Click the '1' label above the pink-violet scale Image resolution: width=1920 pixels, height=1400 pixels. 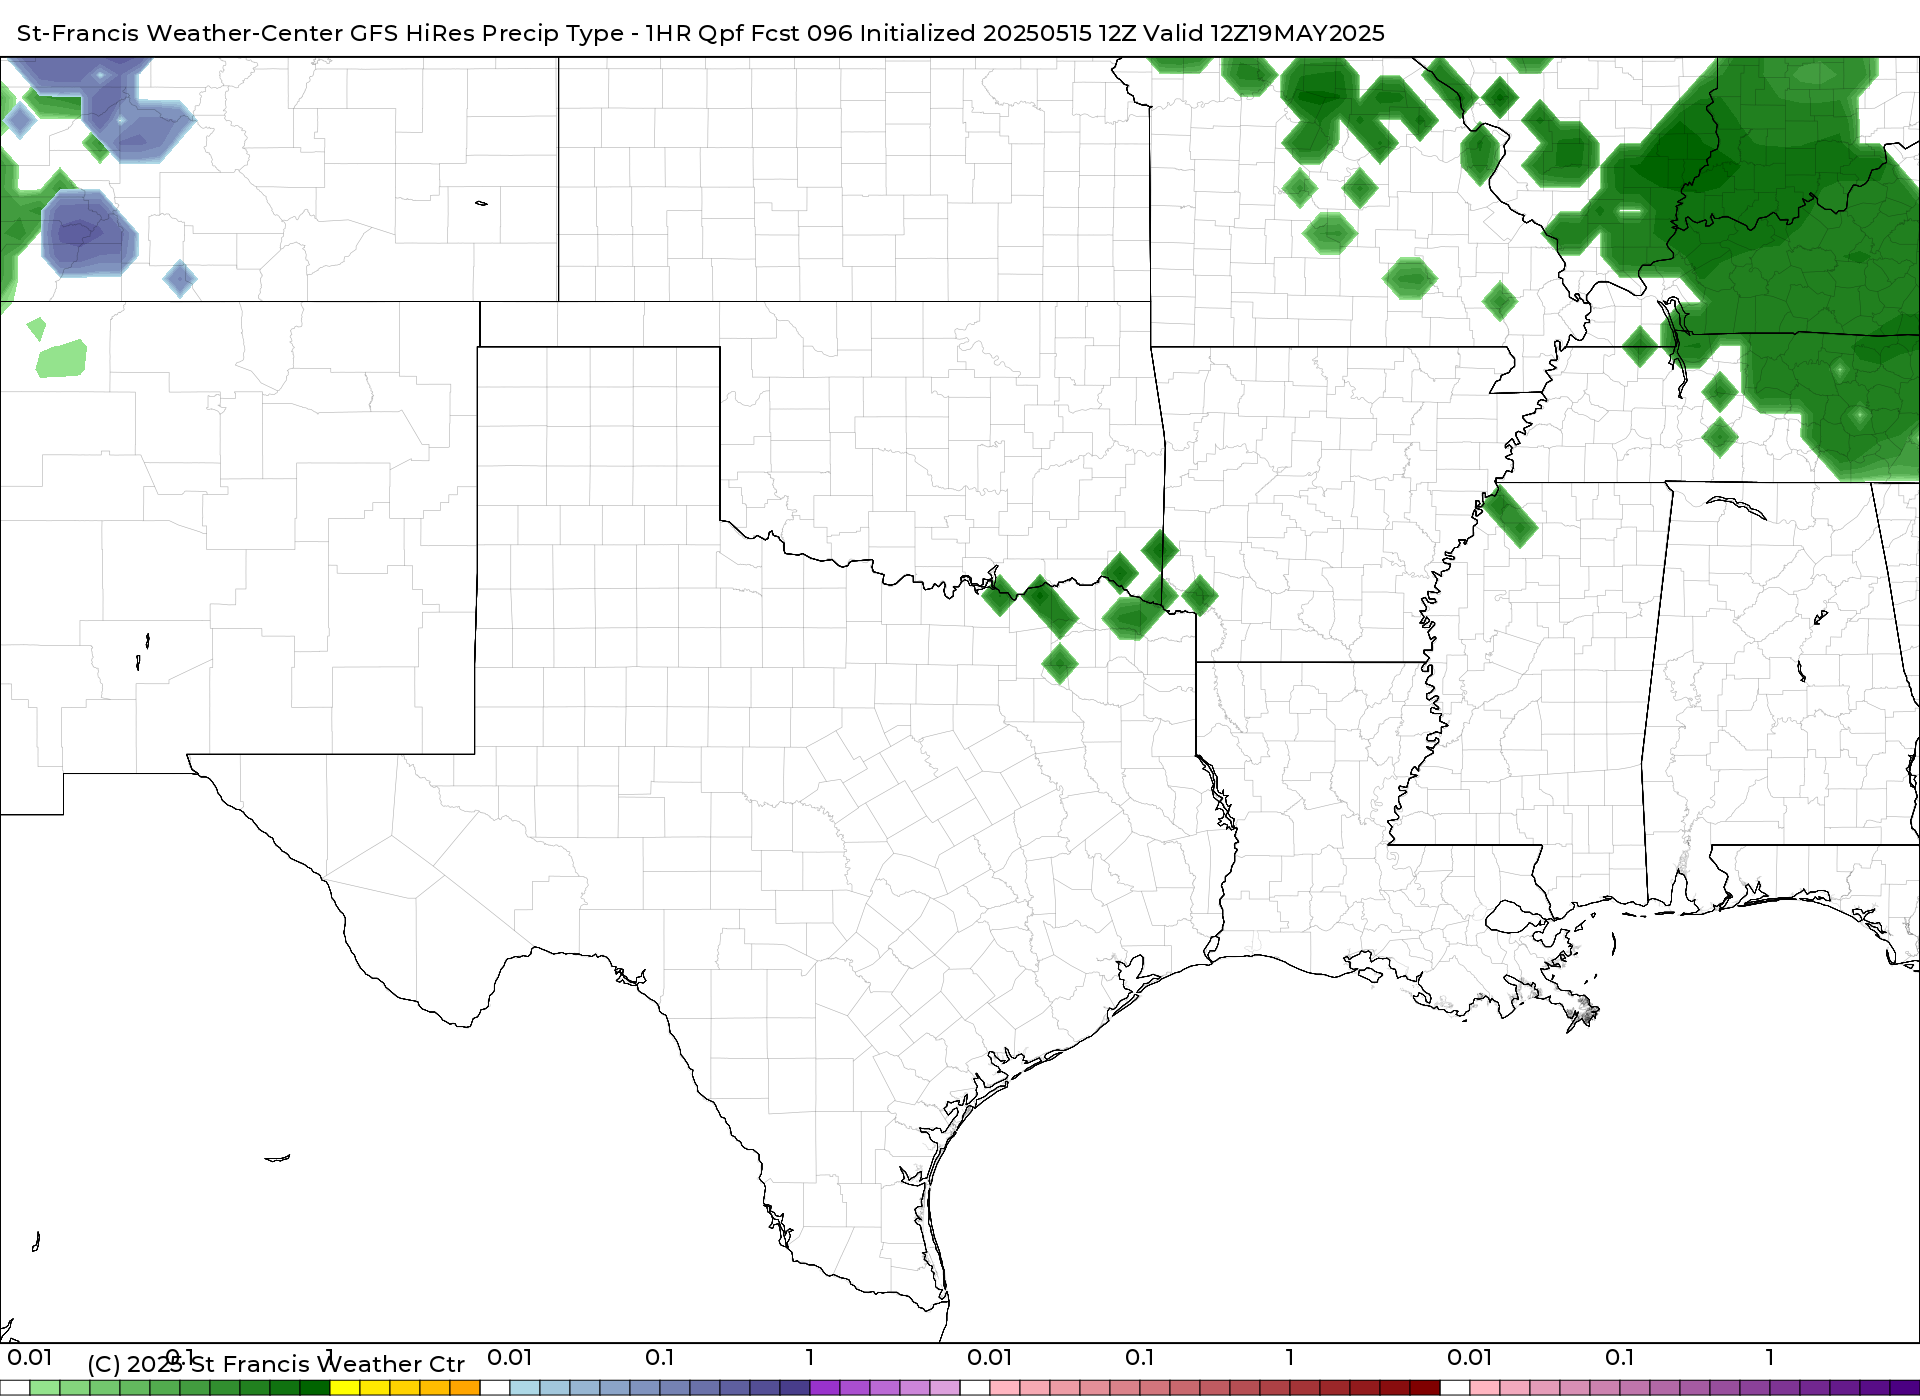[x=1770, y=1358]
